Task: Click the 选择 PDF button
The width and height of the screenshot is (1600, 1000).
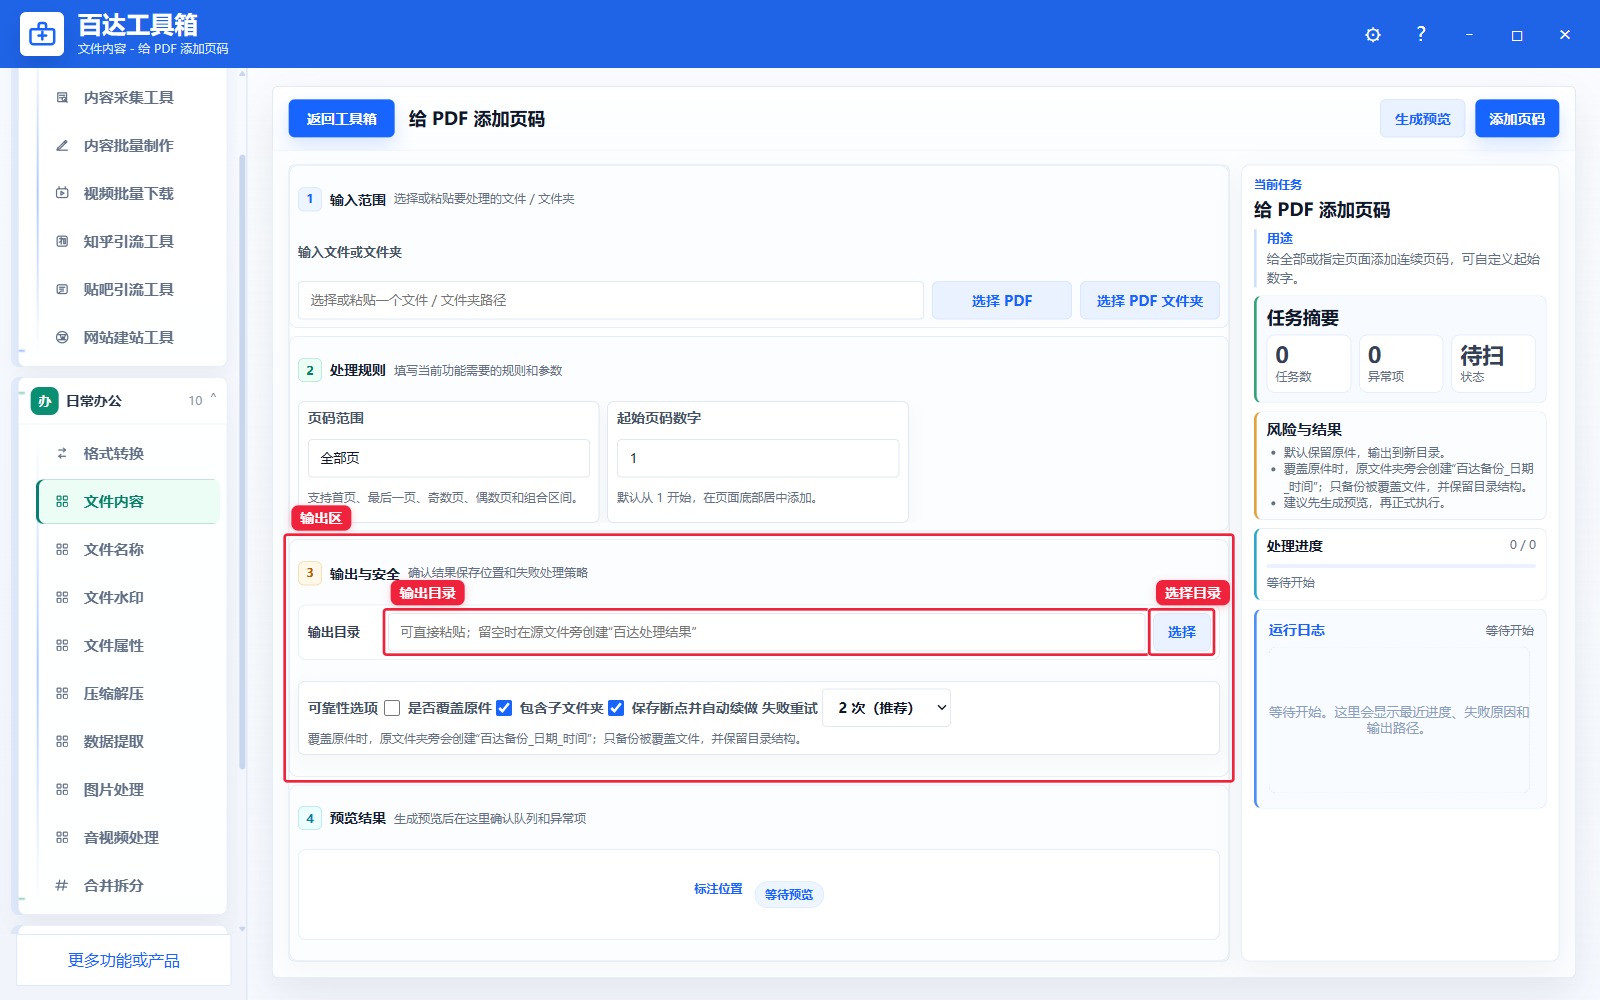Action: (x=1002, y=301)
